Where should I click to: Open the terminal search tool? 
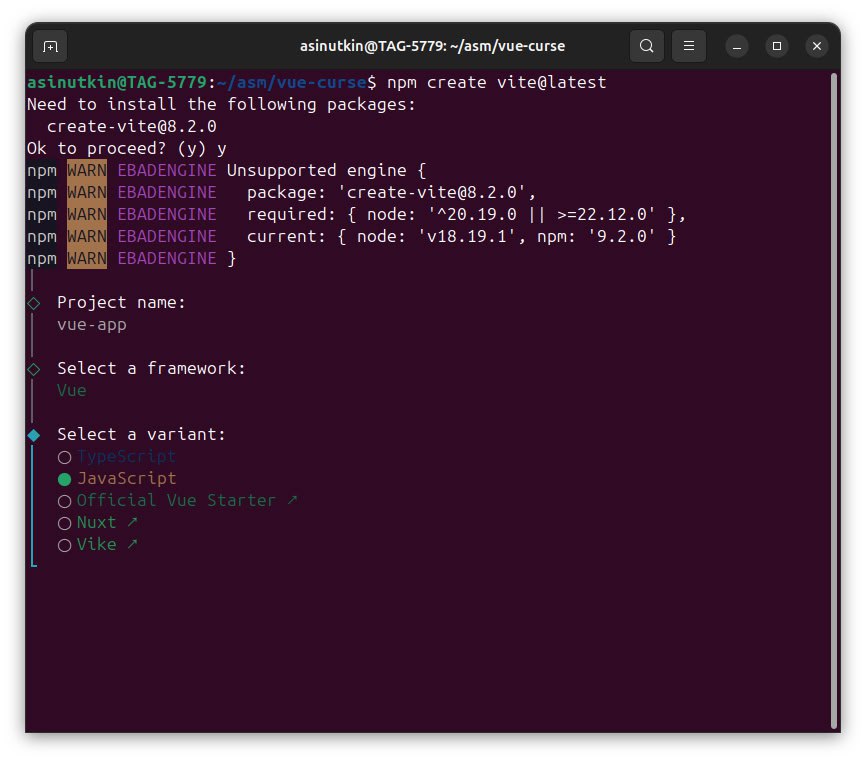tap(647, 46)
